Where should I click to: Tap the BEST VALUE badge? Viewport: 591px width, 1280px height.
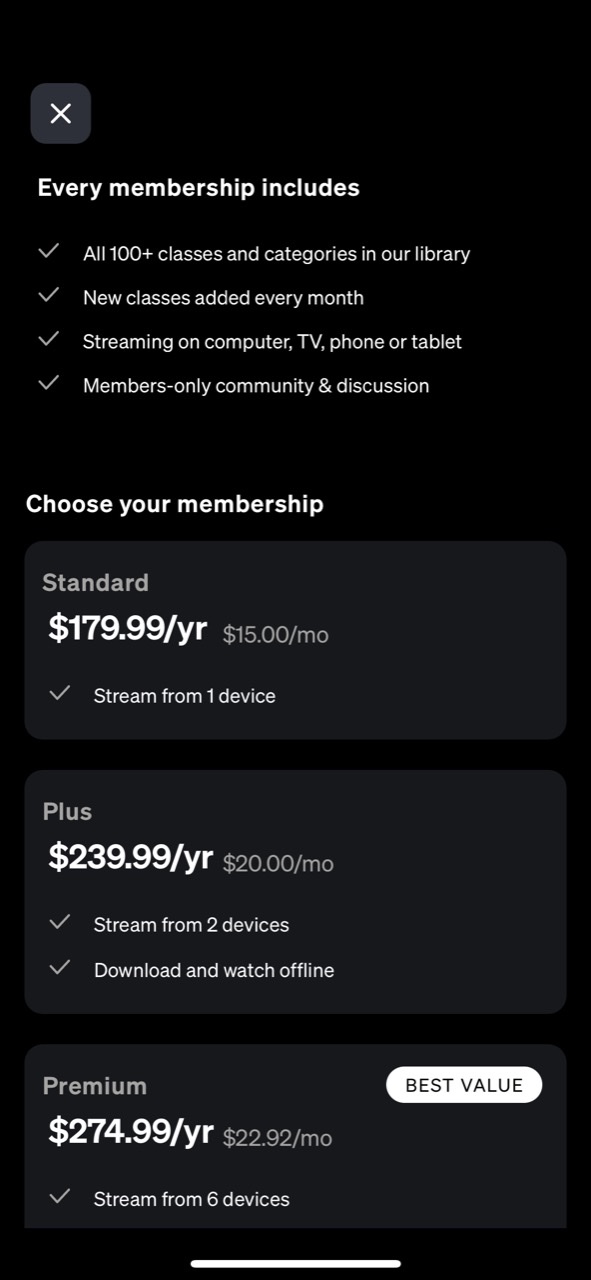[x=464, y=1085]
